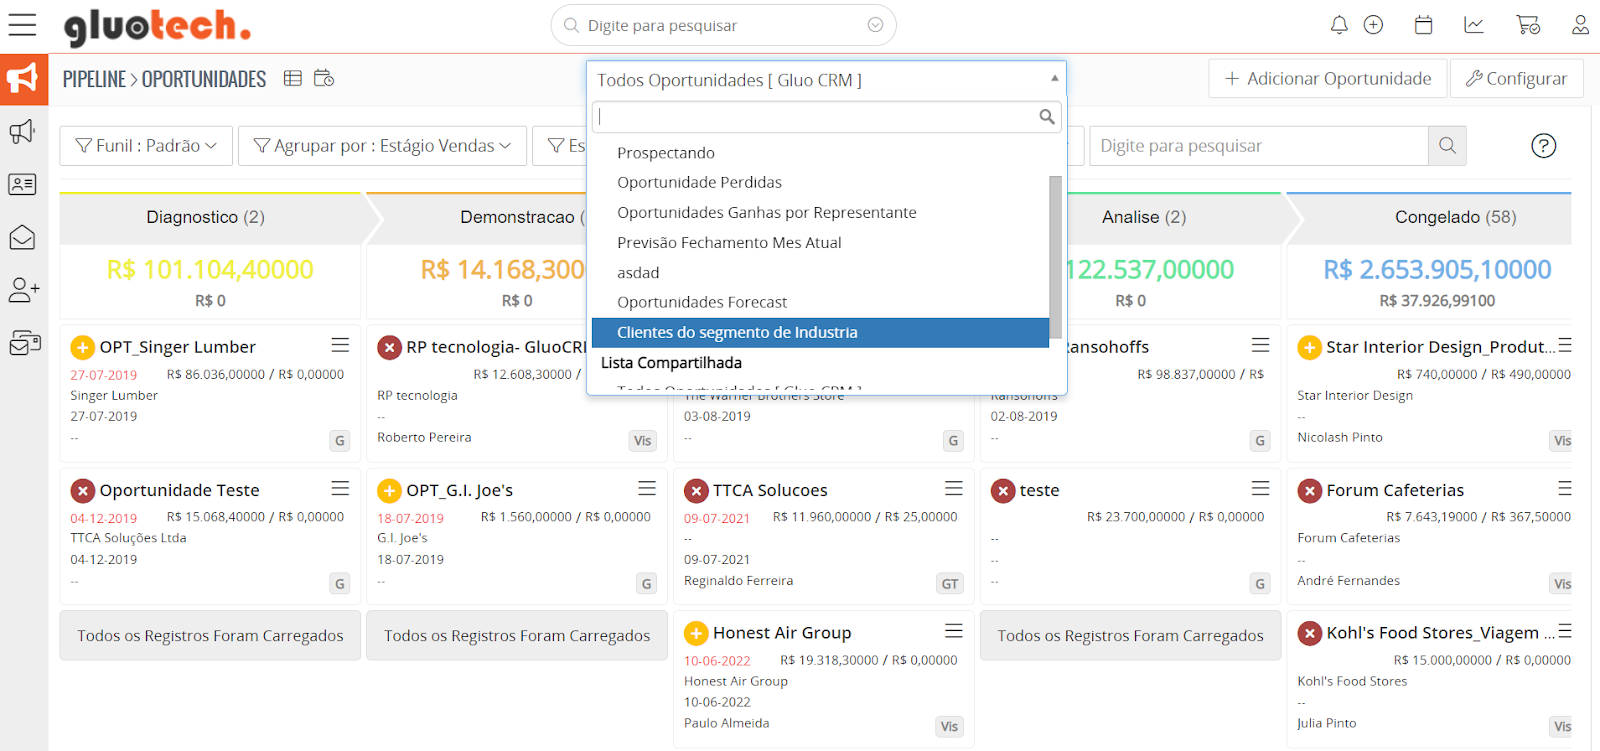
Task: Open Kohl's Food Stores_Viagem opportunity
Action: (x=1440, y=633)
